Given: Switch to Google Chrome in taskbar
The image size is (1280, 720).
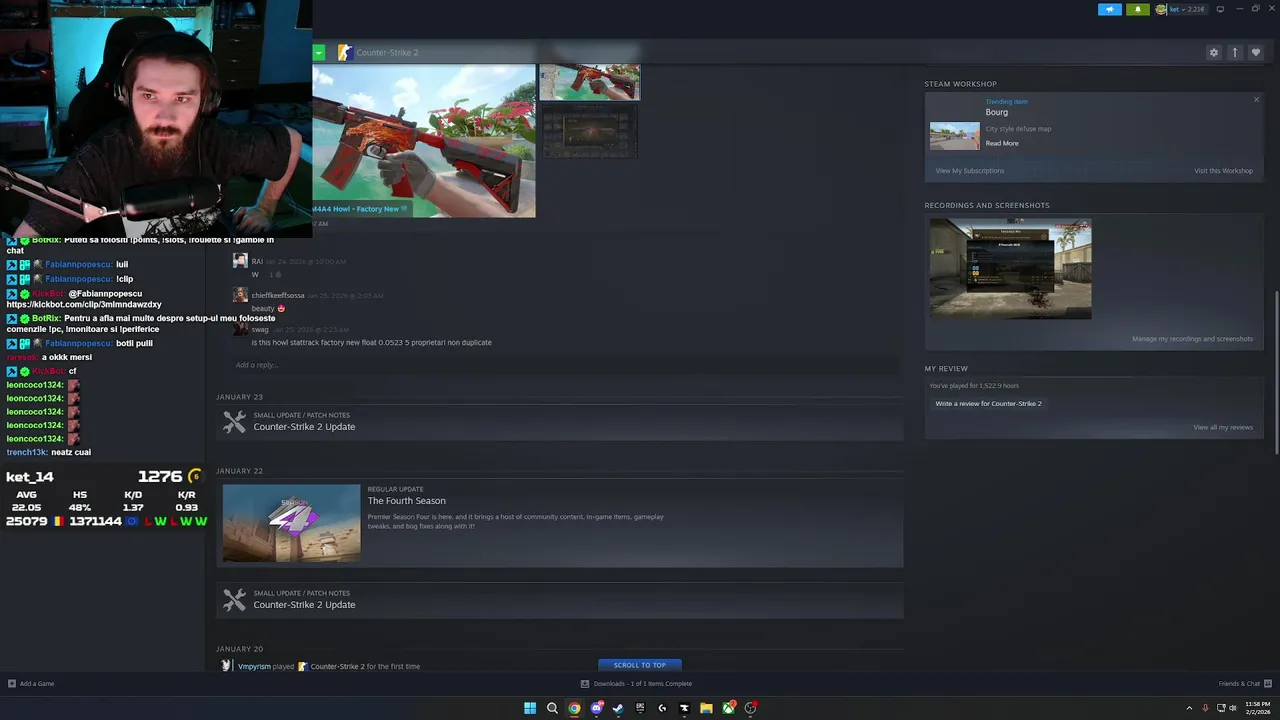Looking at the screenshot, I should (574, 708).
